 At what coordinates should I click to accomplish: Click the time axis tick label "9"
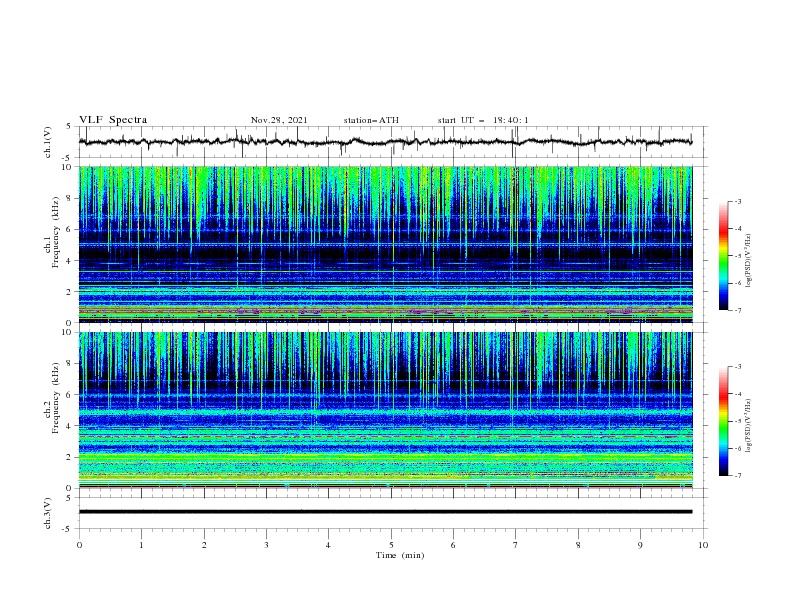coord(640,545)
